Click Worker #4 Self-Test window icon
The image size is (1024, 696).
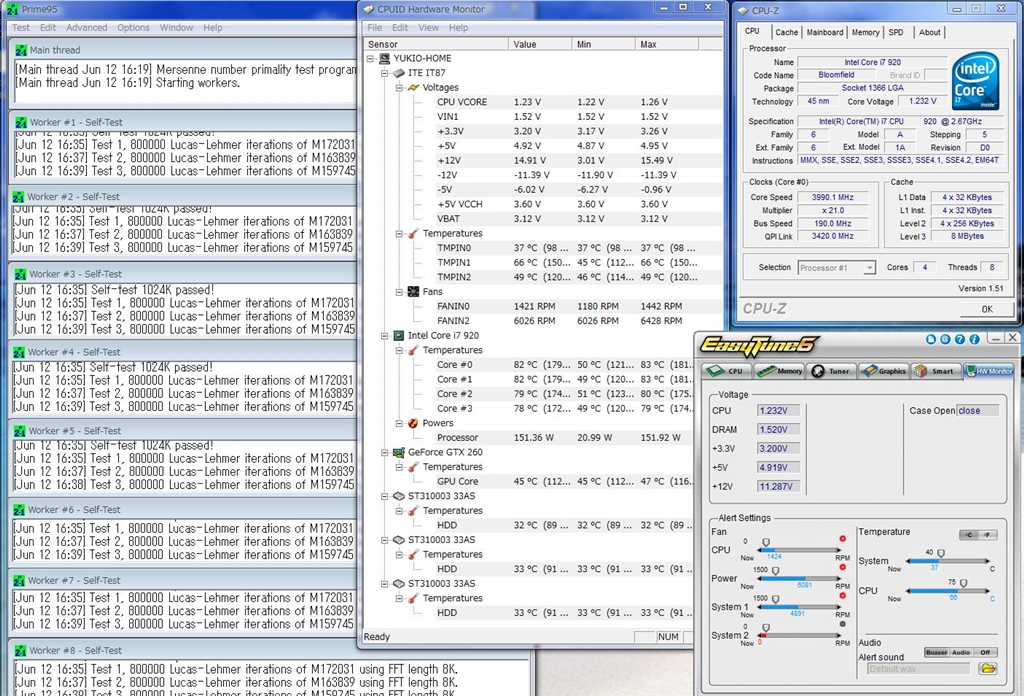(x=21, y=353)
